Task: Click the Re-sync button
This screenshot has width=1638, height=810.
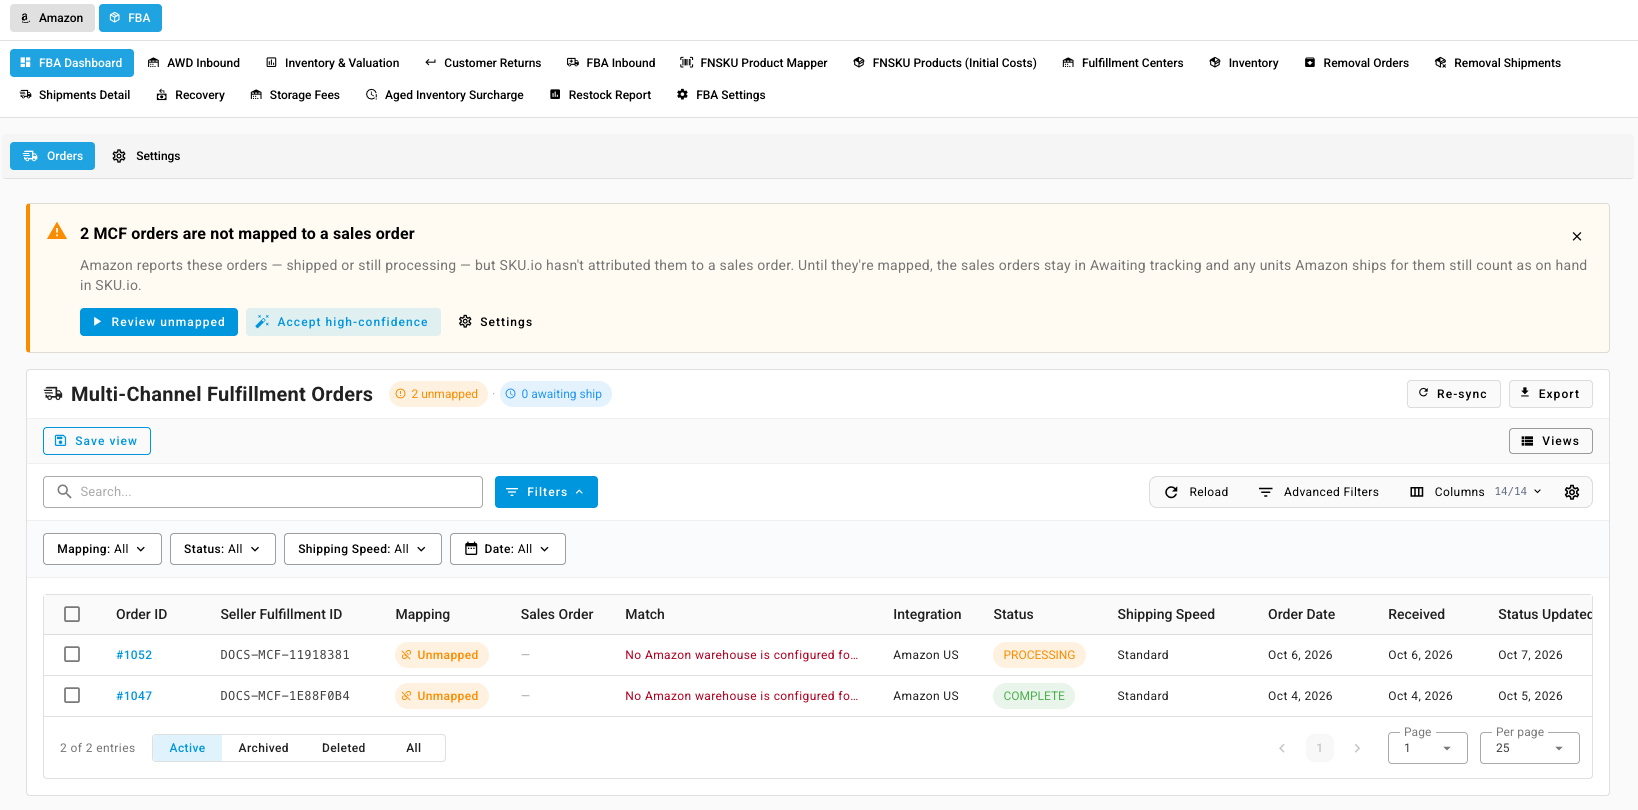Action: coord(1454,394)
